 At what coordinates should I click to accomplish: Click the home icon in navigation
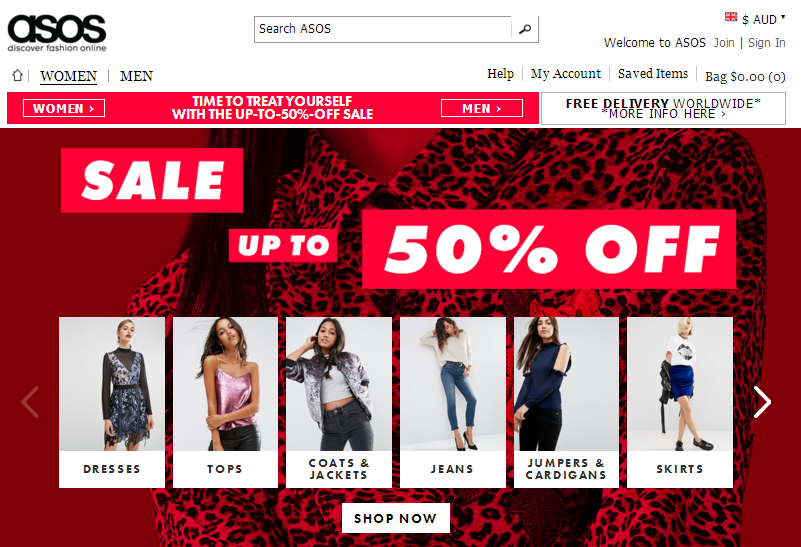(x=17, y=76)
